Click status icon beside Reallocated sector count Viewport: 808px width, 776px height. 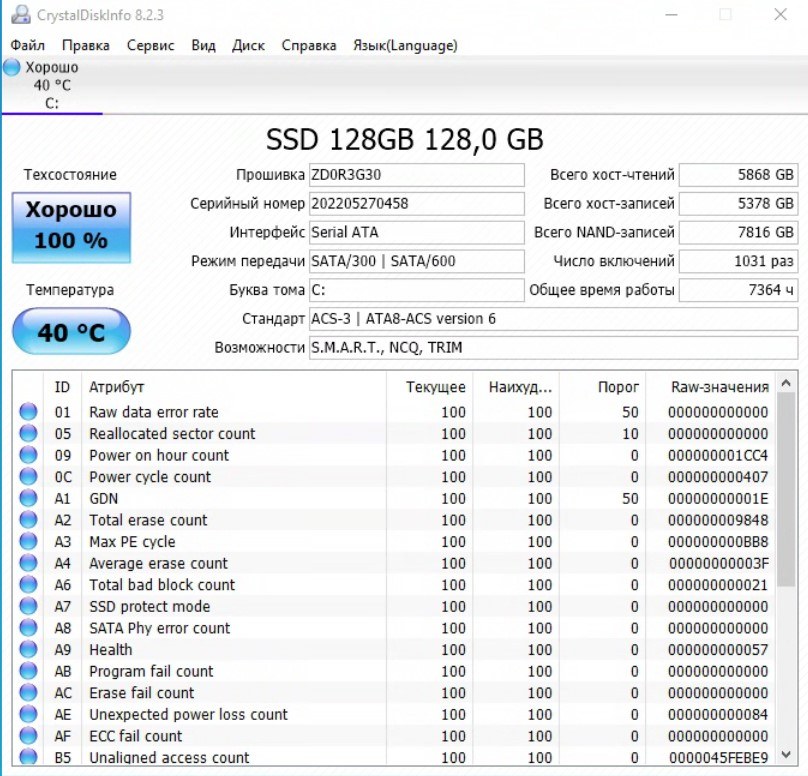point(28,434)
